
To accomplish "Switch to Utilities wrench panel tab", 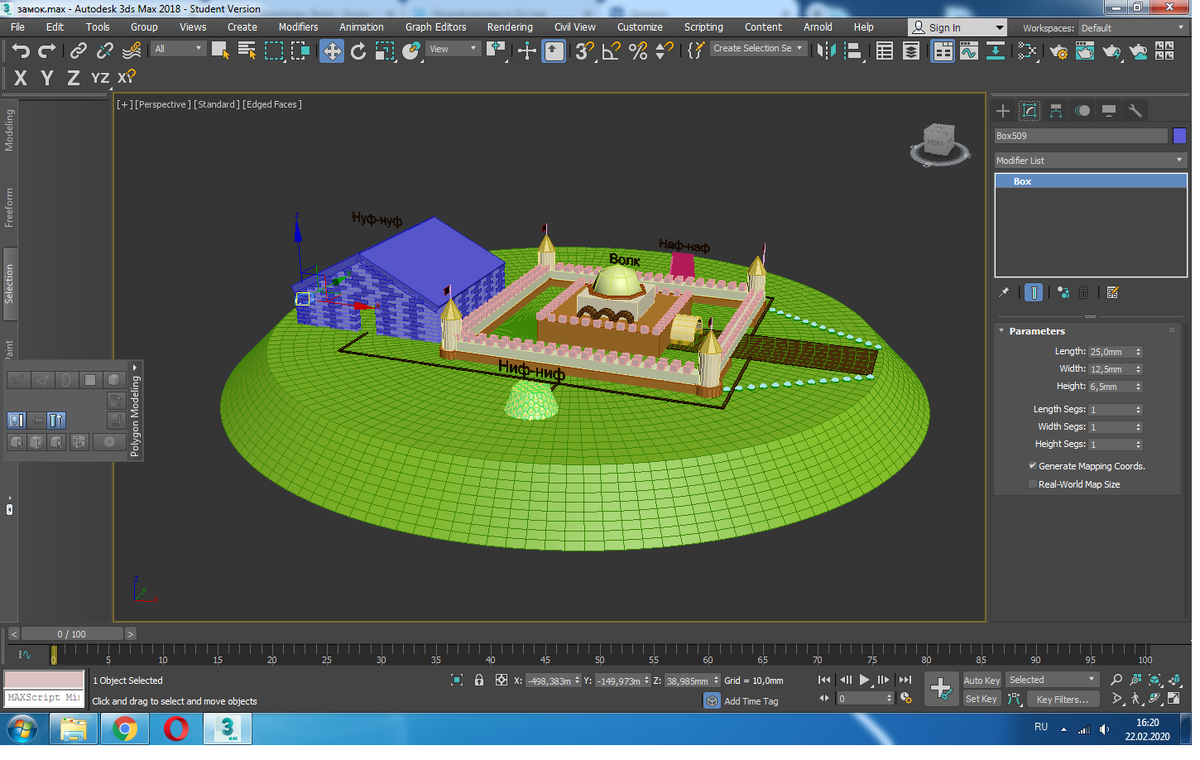I will point(1135,111).
